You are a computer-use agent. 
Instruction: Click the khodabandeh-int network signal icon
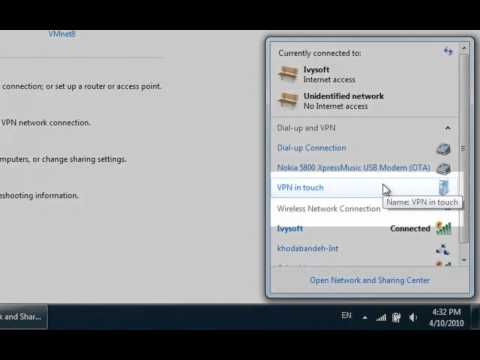(x=443, y=249)
